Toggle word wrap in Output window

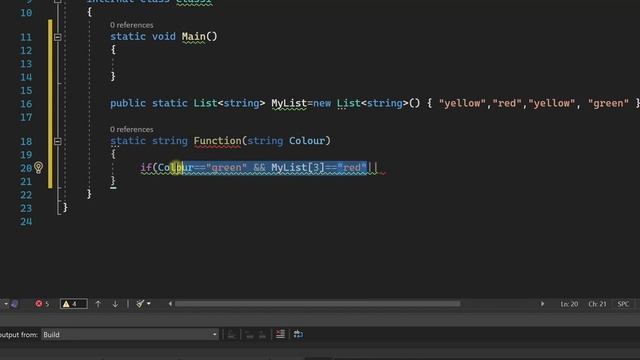(298, 334)
